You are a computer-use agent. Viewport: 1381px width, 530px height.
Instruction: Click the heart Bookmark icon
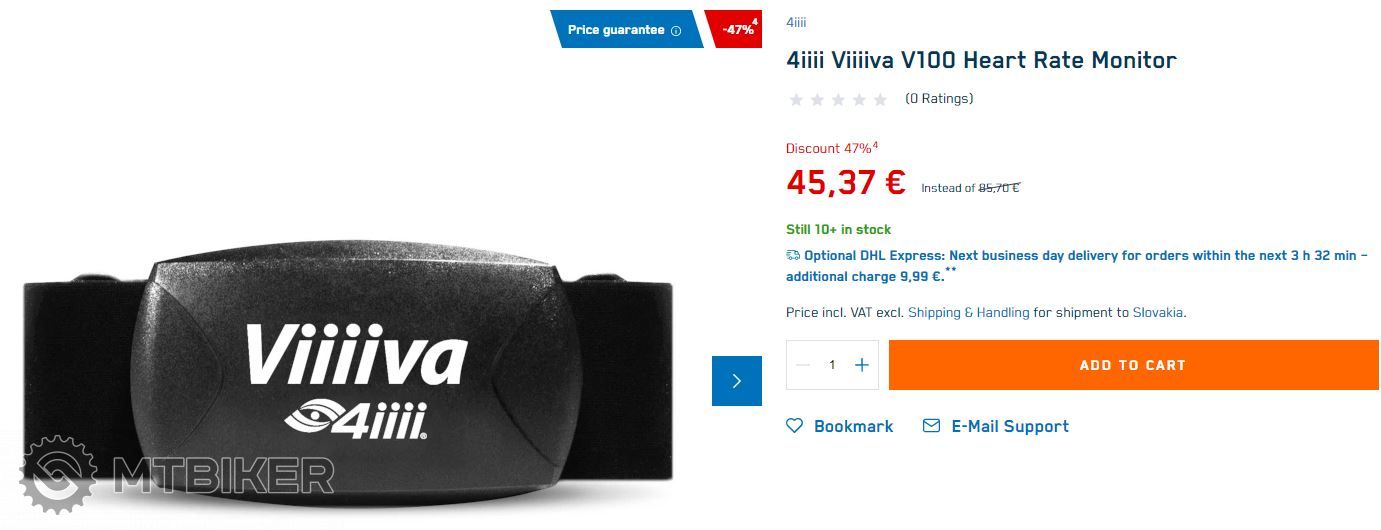pyautogui.click(x=795, y=426)
